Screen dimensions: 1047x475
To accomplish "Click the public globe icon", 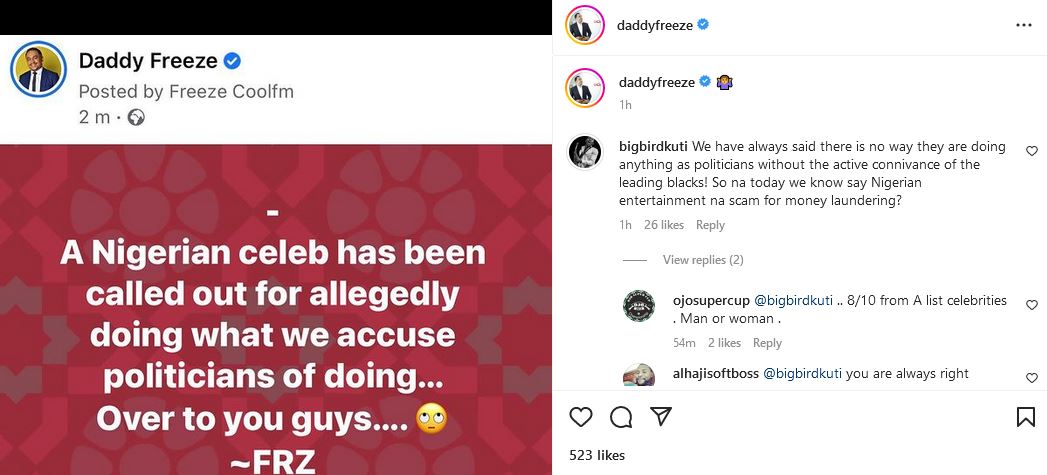I will pos(136,118).
